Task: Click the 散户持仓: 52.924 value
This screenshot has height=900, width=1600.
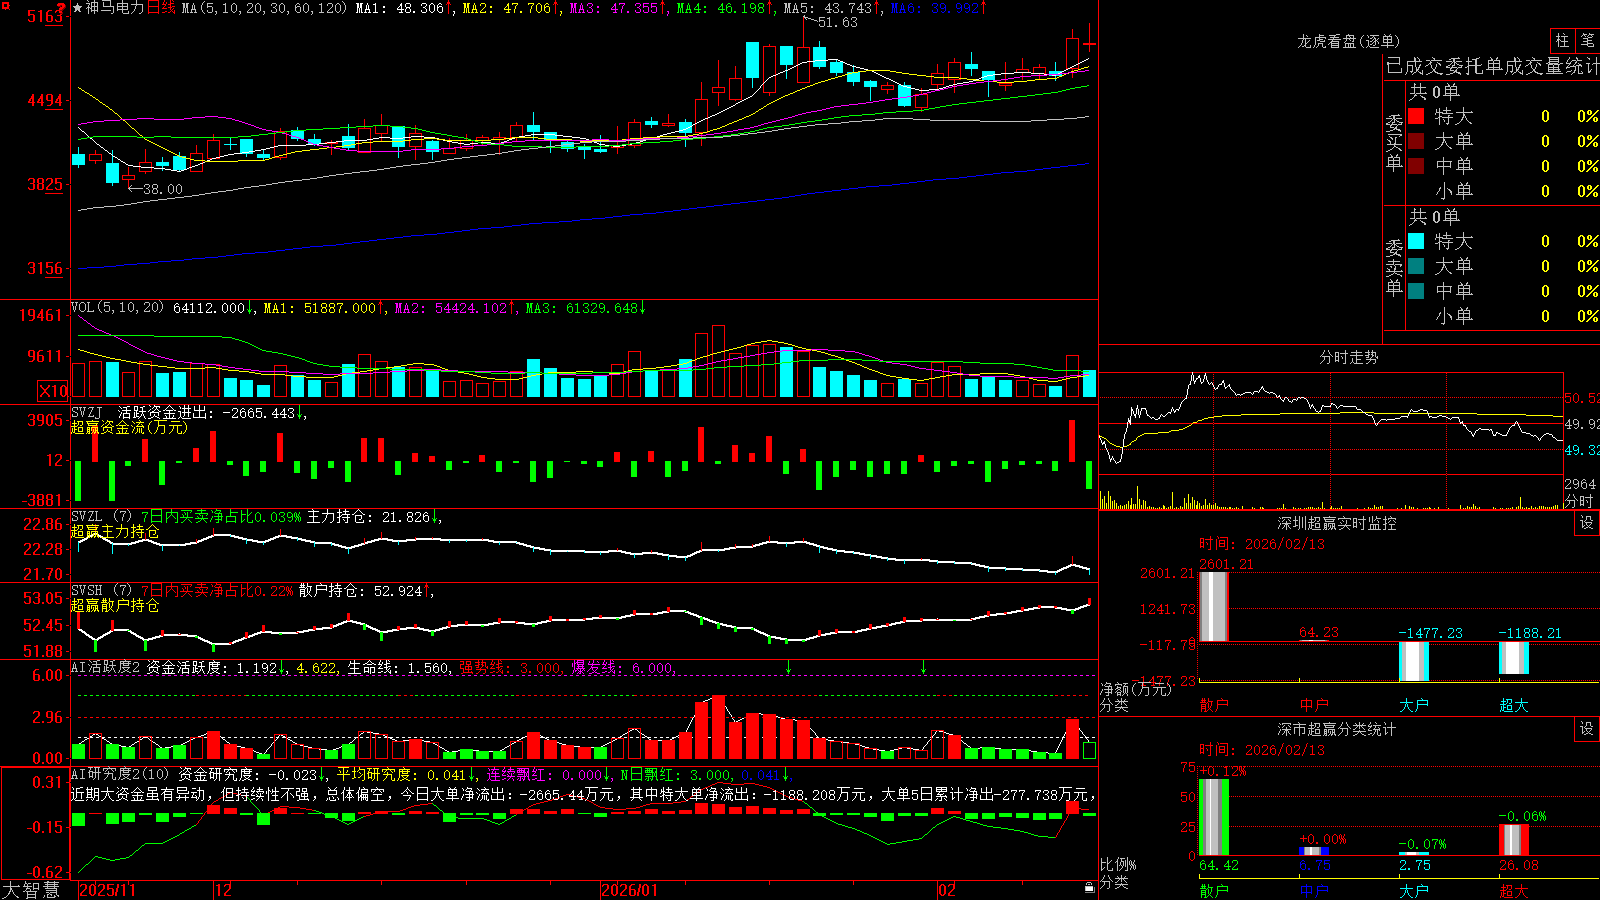Action: [365, 591]
